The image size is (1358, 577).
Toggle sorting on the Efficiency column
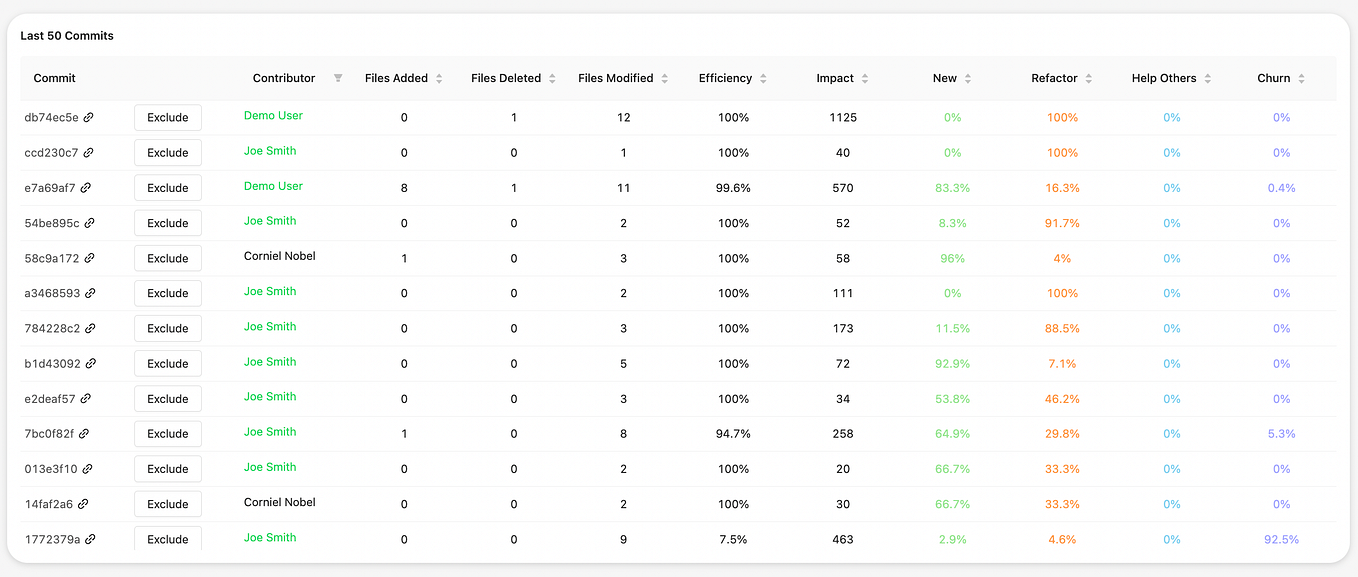click(760, 78)
